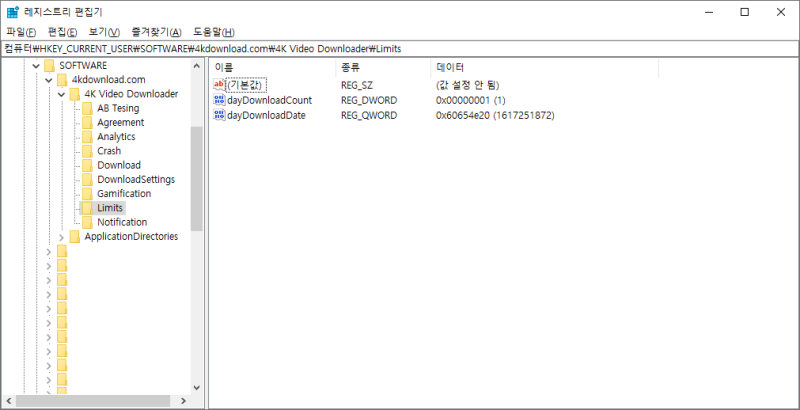Open the 도움말(H) menu
This screenshot has height=410, width=800.
tap(214, 32)
